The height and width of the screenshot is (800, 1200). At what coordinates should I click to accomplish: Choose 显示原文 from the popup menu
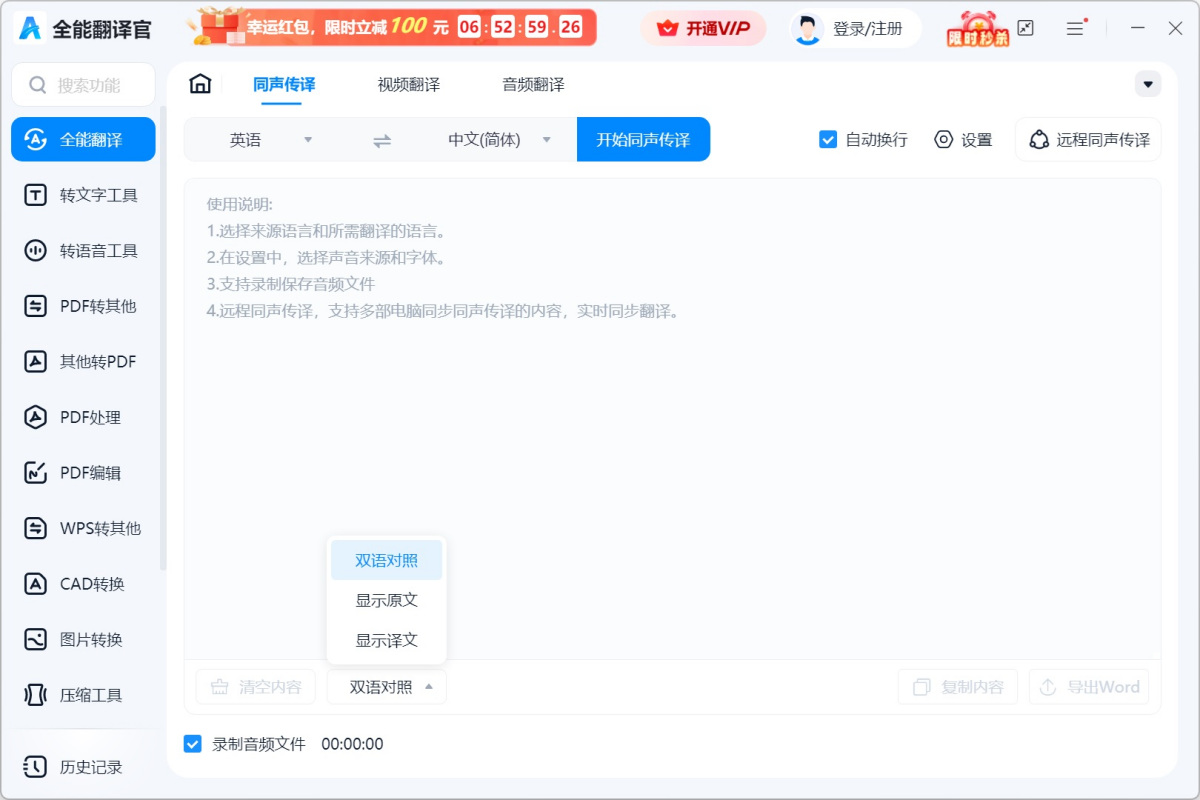[387, 600]
